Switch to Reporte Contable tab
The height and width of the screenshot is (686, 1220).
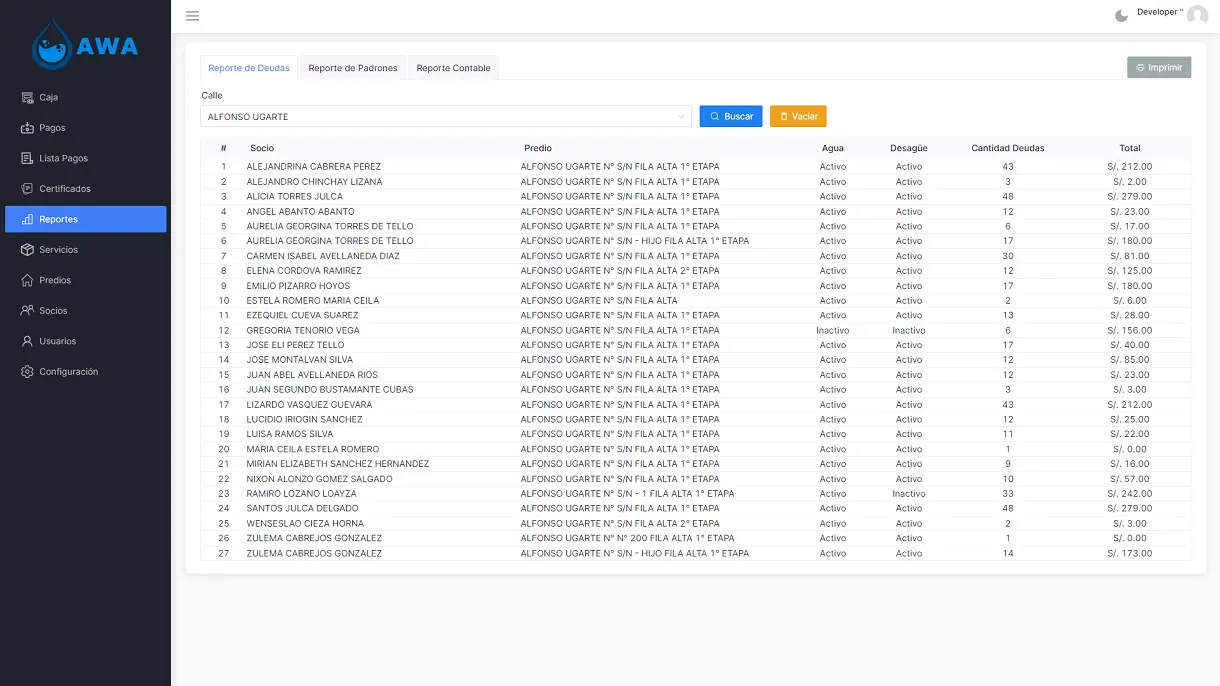(x=453, y=68)
